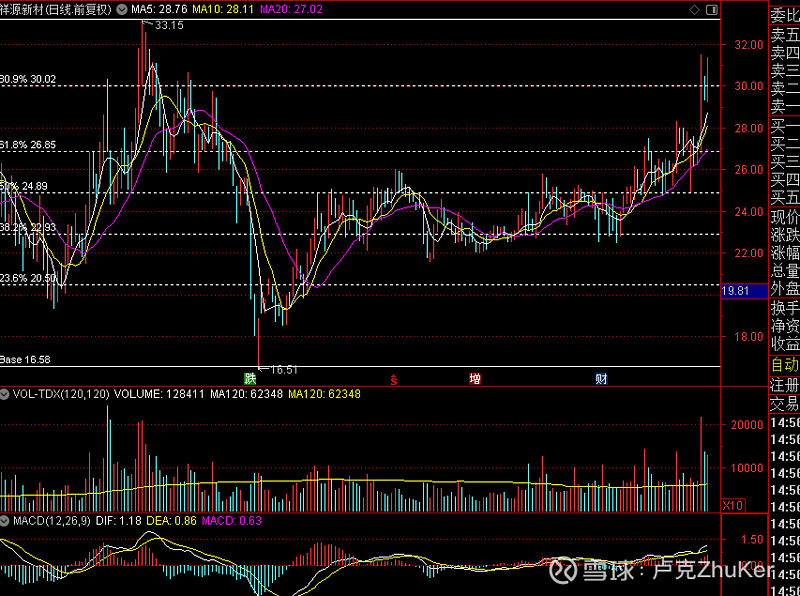
Task: Click the 外盘 row in quote panel
Action: (x=785, y=289)
